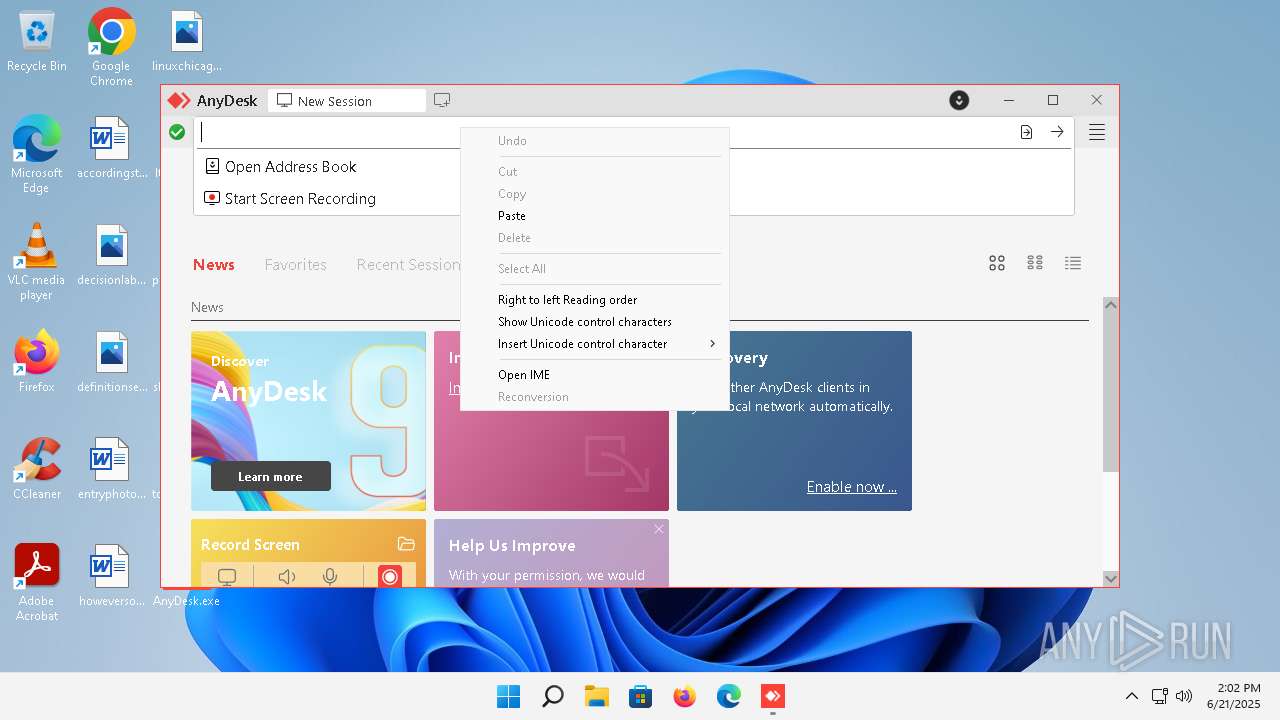Image resolution: width=1280 pixels, height=720 pixels.
Task: Open CCleaner desktop shortcut
Action: tap(37, 469)
